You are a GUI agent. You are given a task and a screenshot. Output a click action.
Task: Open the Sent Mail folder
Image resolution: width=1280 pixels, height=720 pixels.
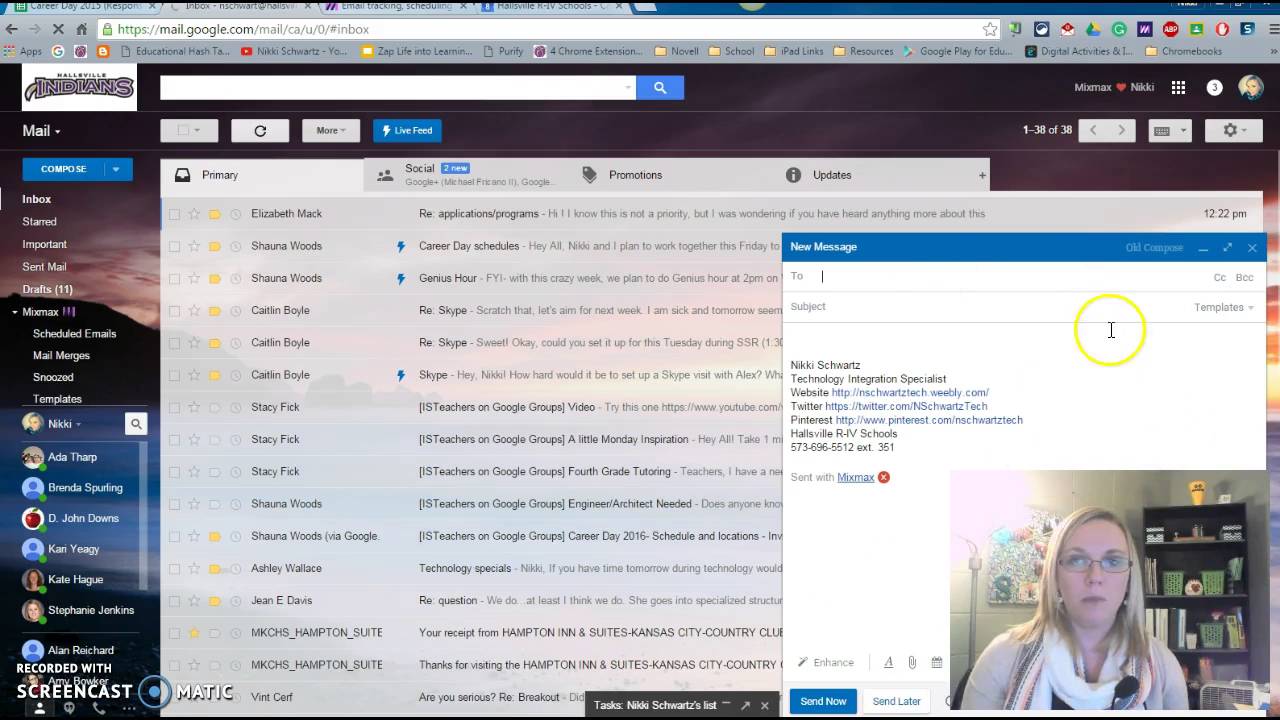(x=44, y=267)
